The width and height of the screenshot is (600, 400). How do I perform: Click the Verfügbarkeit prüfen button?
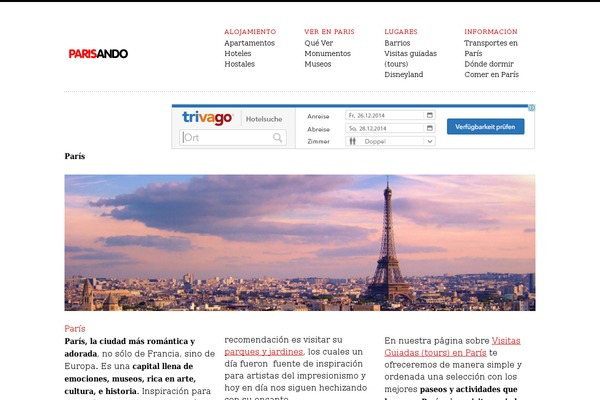click(x=485, y=127)
